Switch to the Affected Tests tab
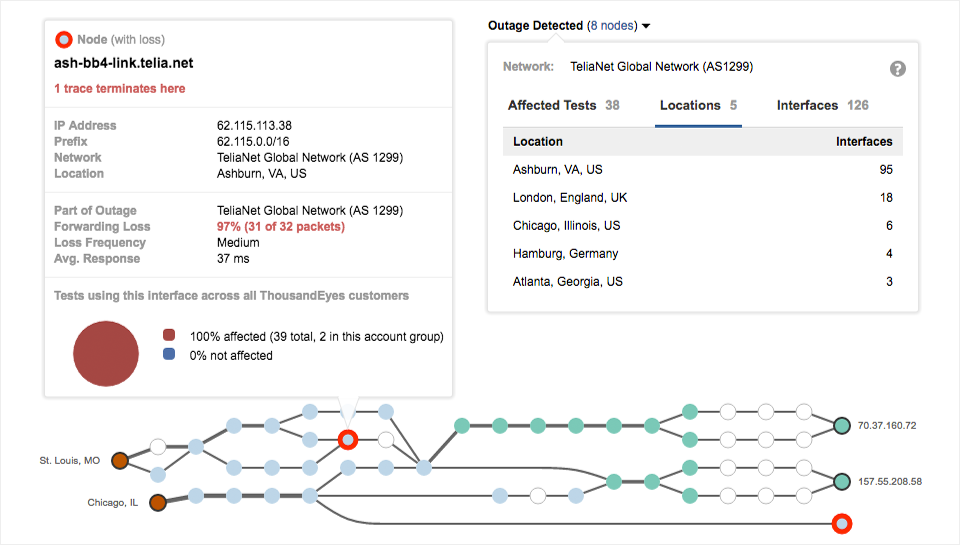This screenshot has width=960, height=545. point(563,105)
